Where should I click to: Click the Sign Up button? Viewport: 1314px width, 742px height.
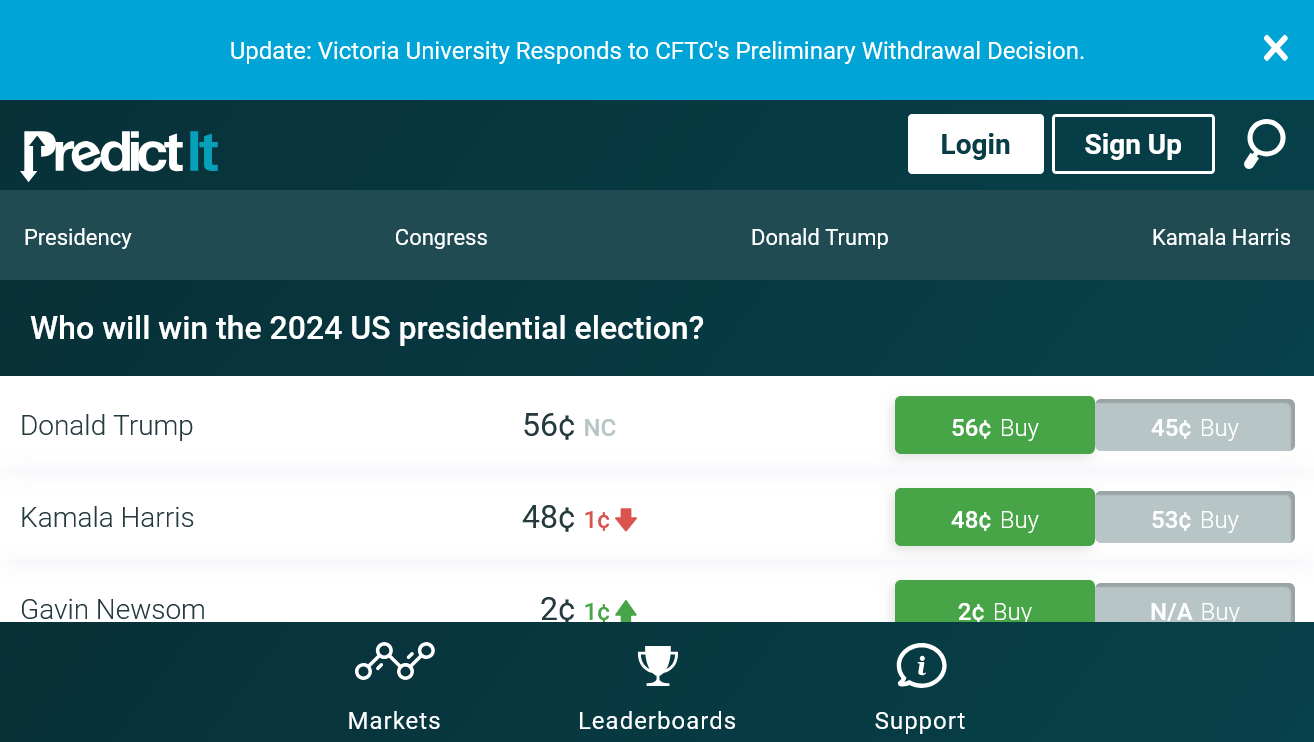click(1133, 144)
